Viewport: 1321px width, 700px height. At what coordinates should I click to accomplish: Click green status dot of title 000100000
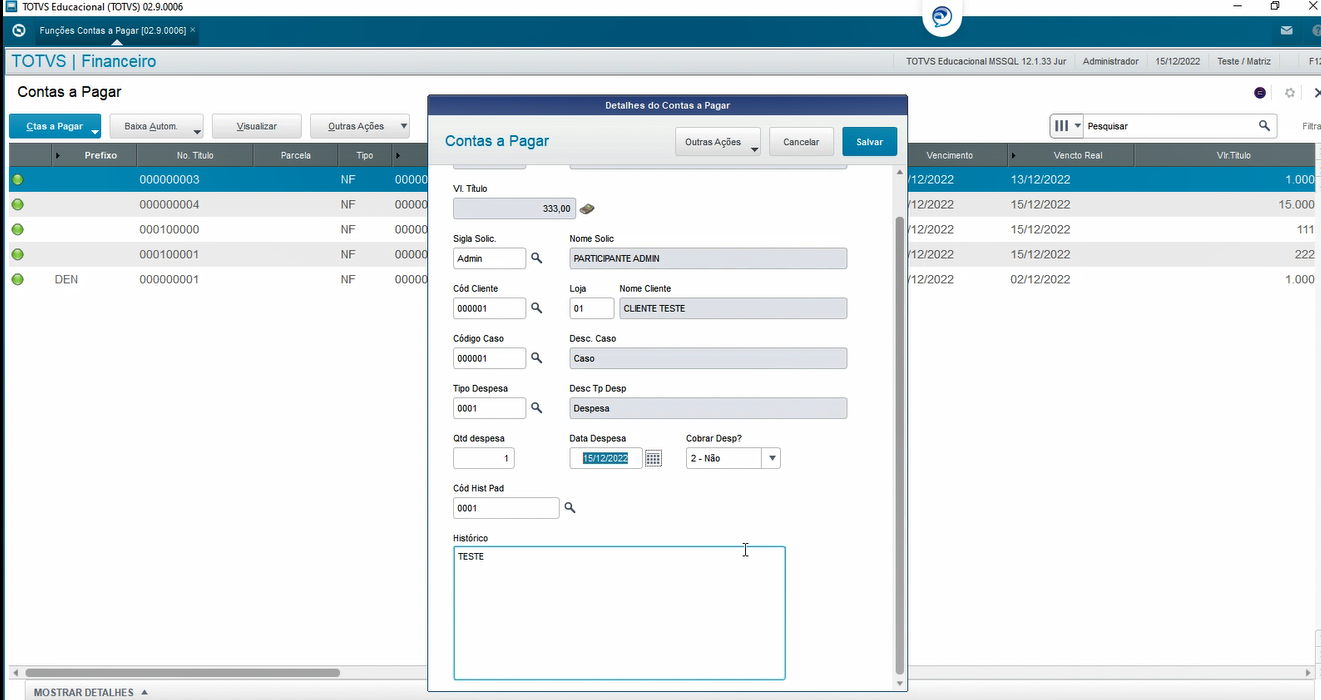pos(17,229)
